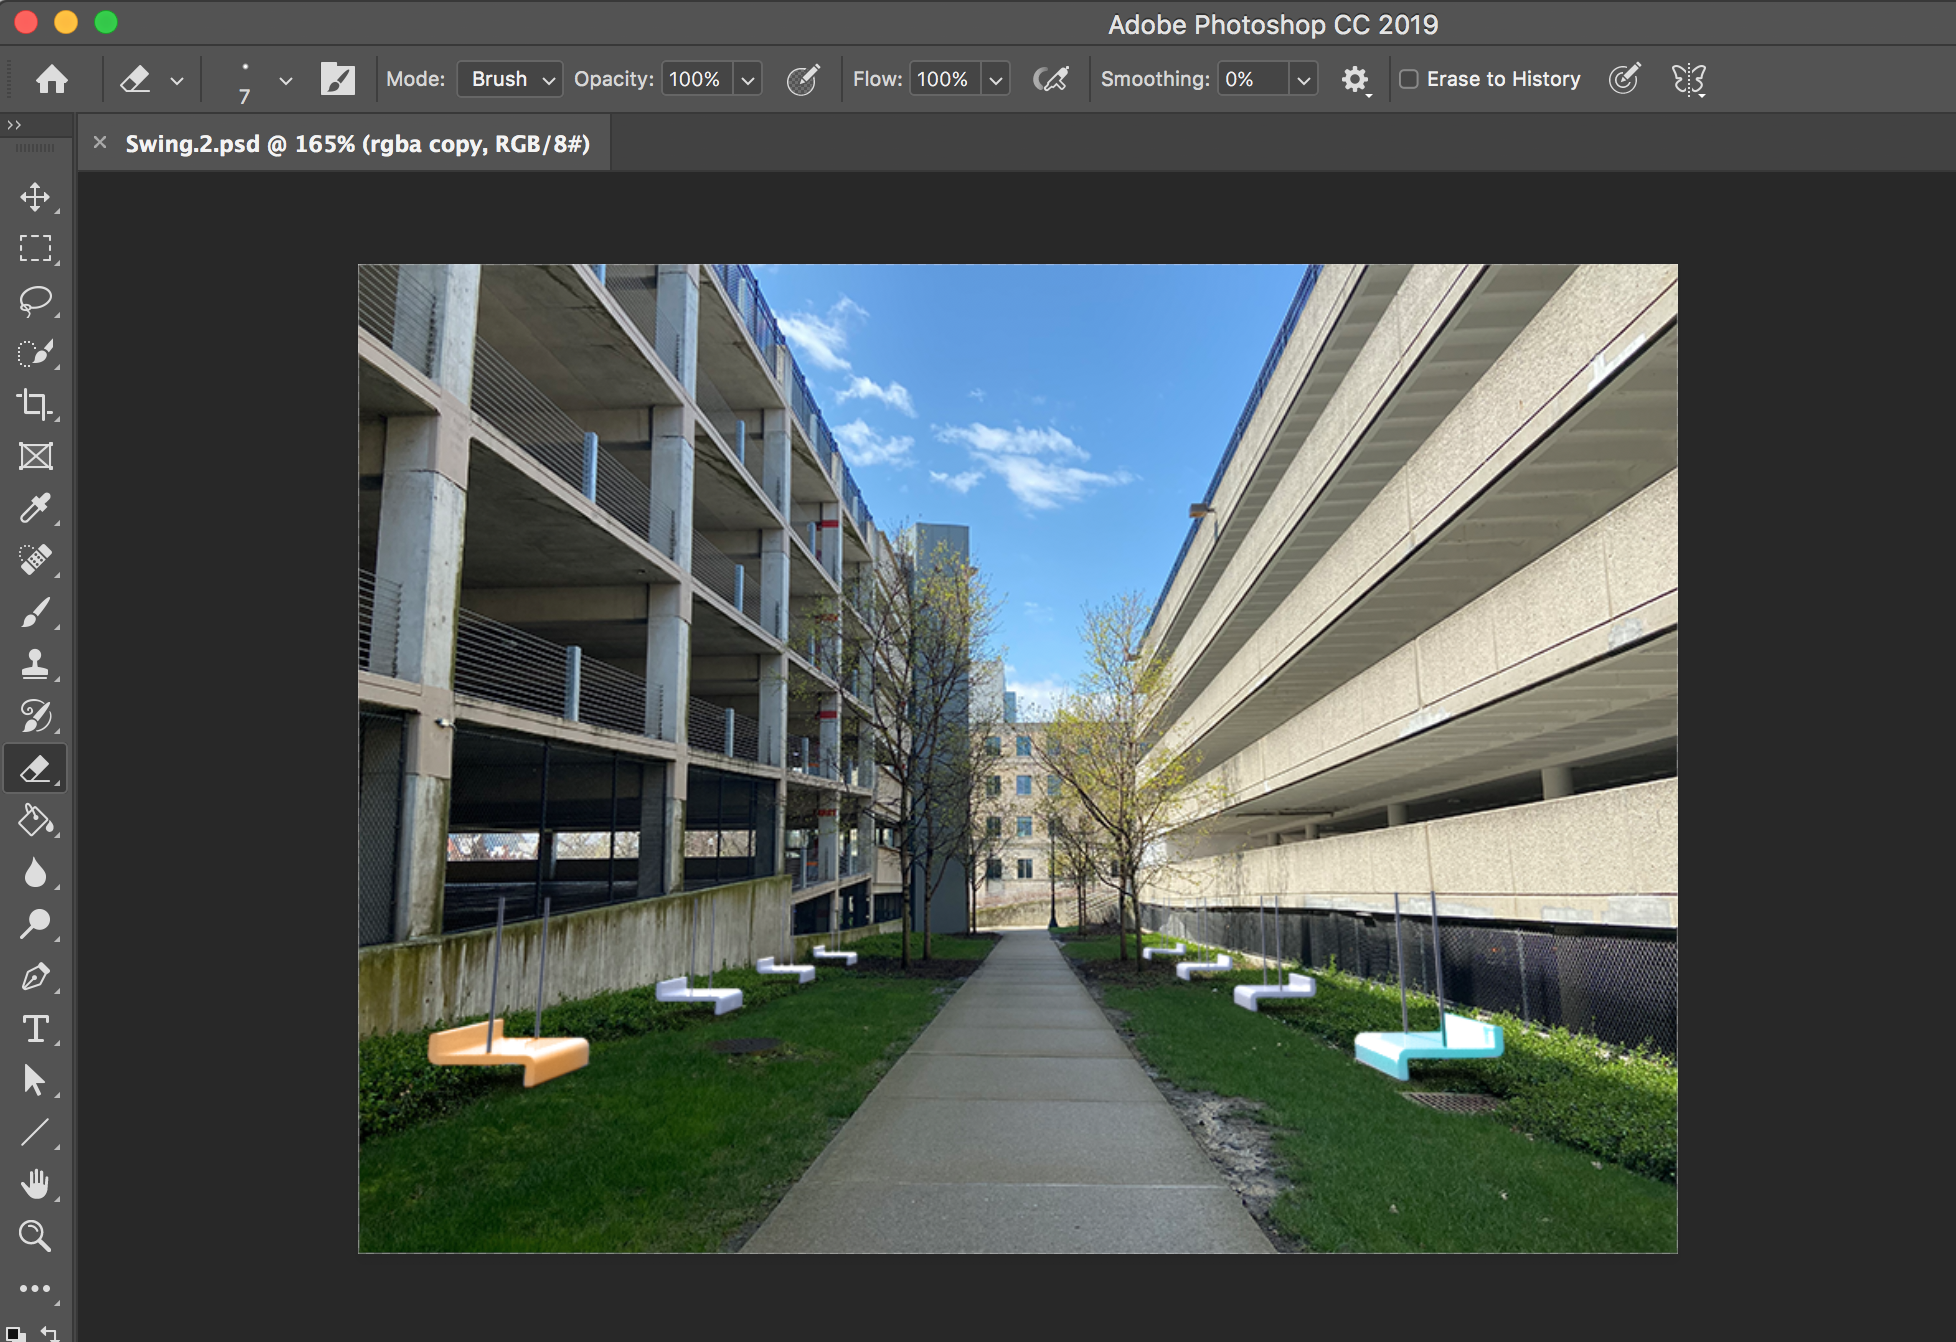Choose the Hand tool
This screenshot has height=1342, width=1956.
tap(35, 1185)
